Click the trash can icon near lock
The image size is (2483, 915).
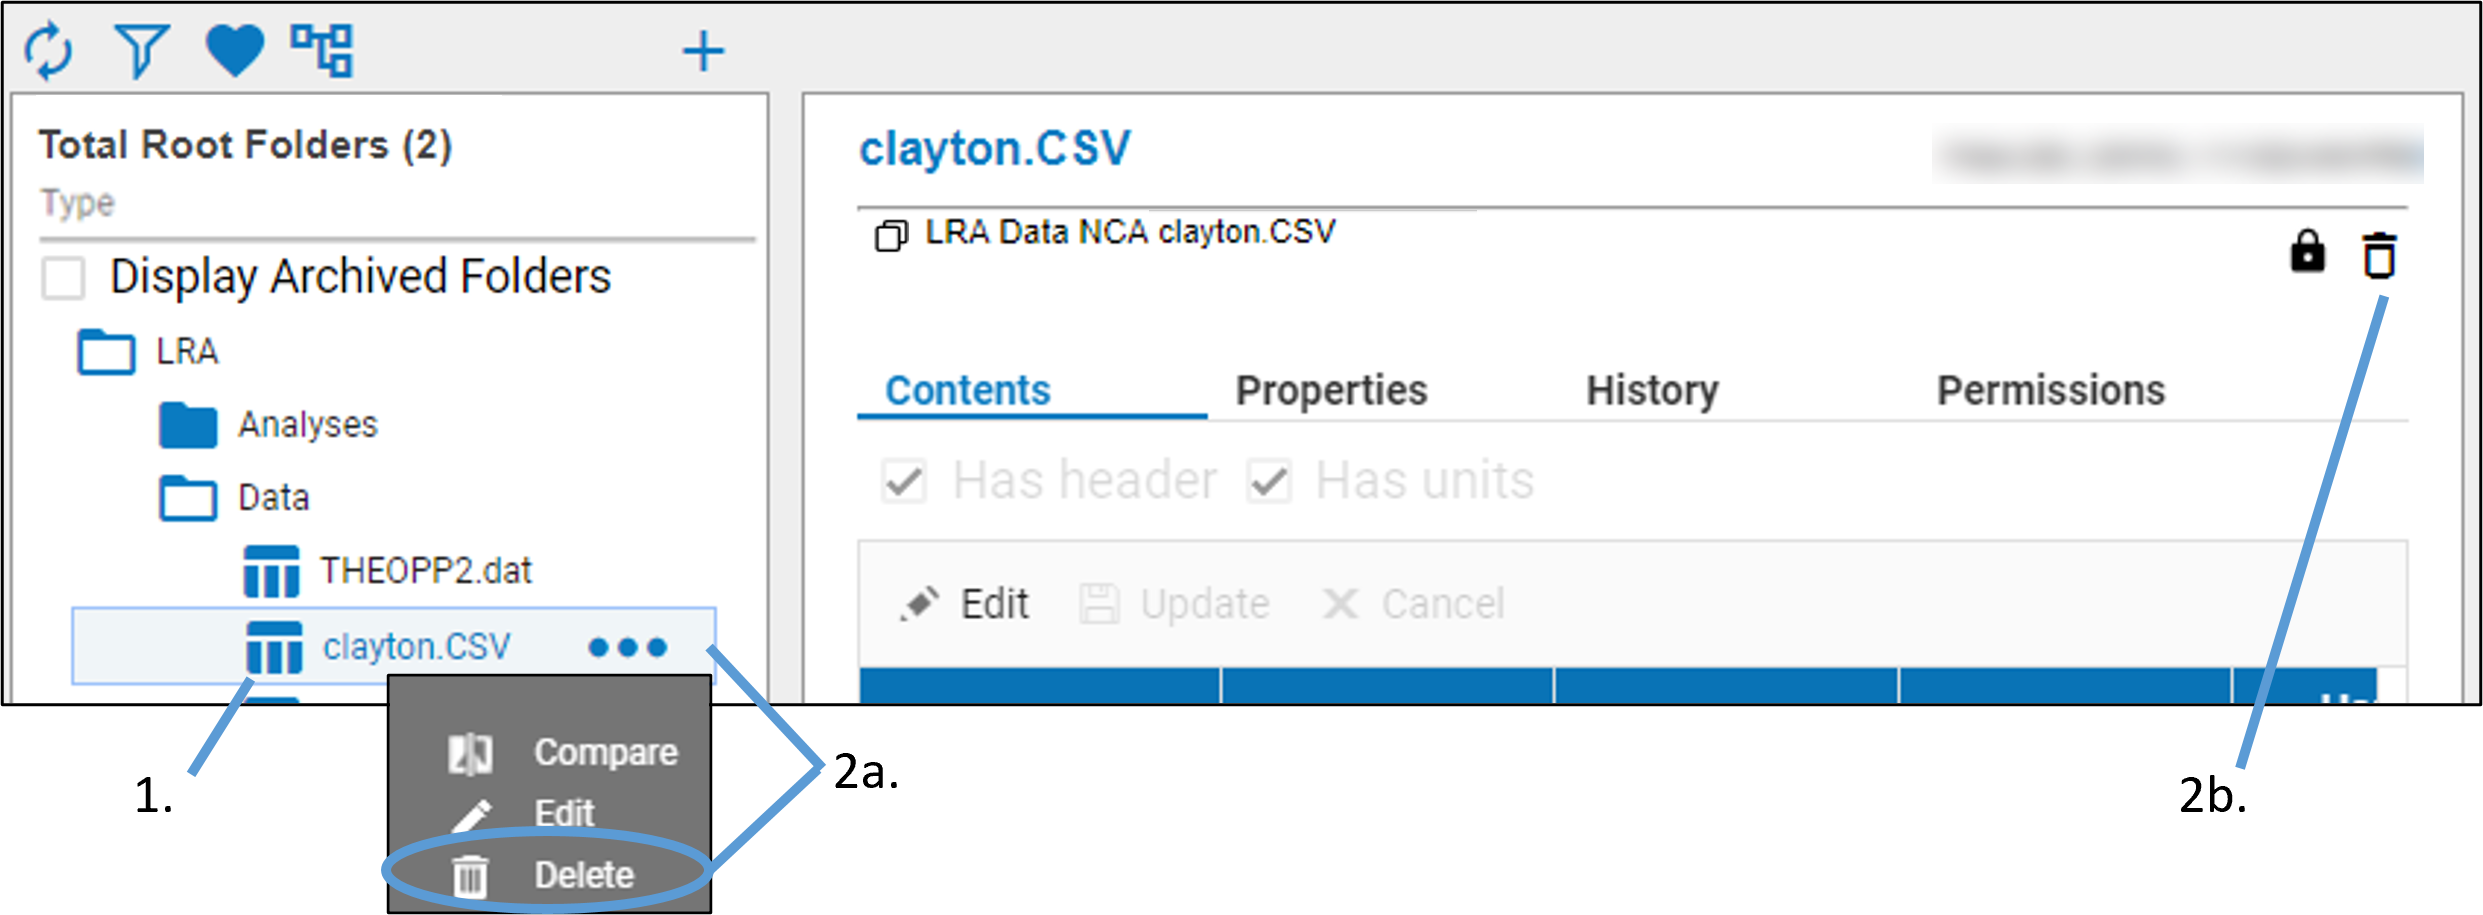tap(2379, 255)
